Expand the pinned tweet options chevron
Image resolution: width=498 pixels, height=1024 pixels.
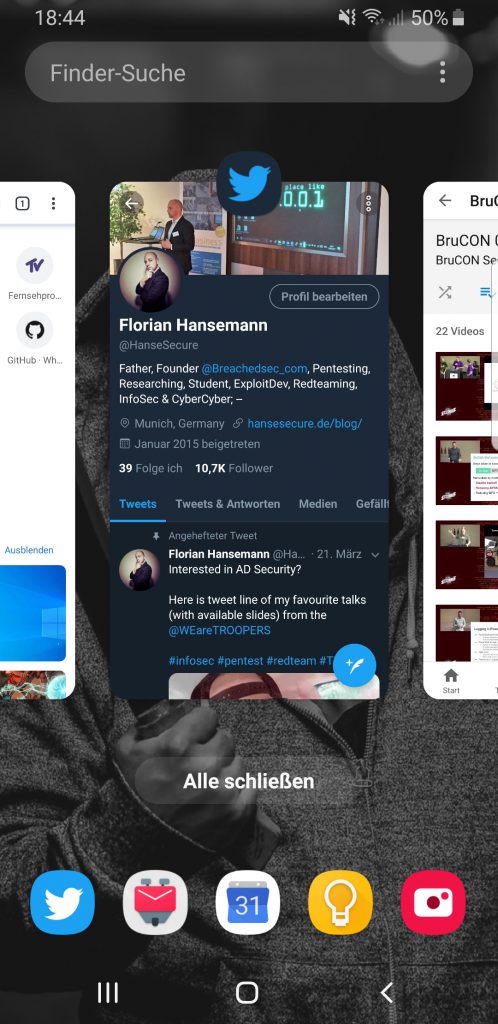click(375, 554)
